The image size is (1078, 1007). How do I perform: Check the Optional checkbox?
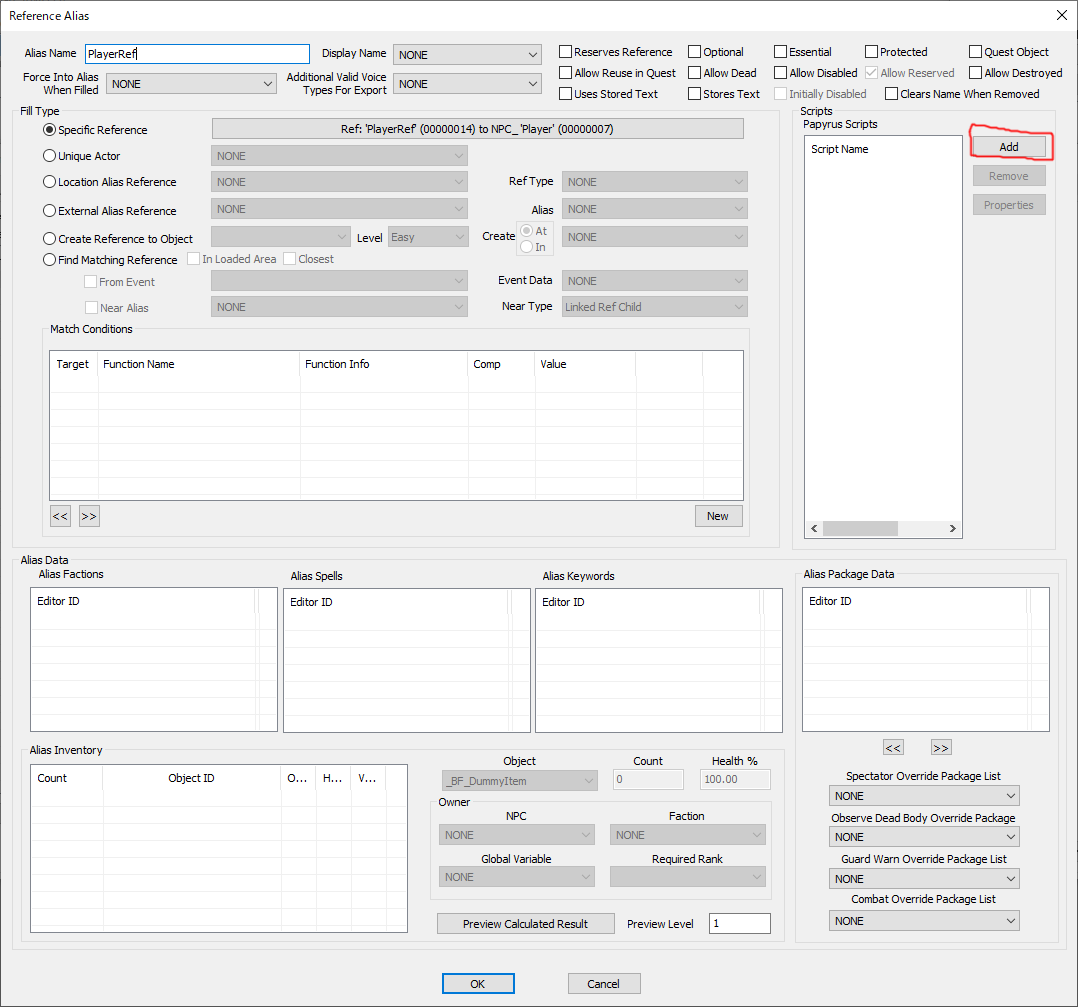(694, 52)
